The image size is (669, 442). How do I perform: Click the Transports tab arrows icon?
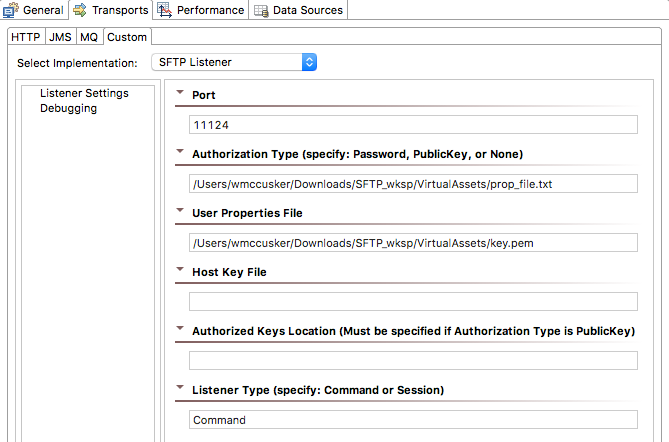79,10
